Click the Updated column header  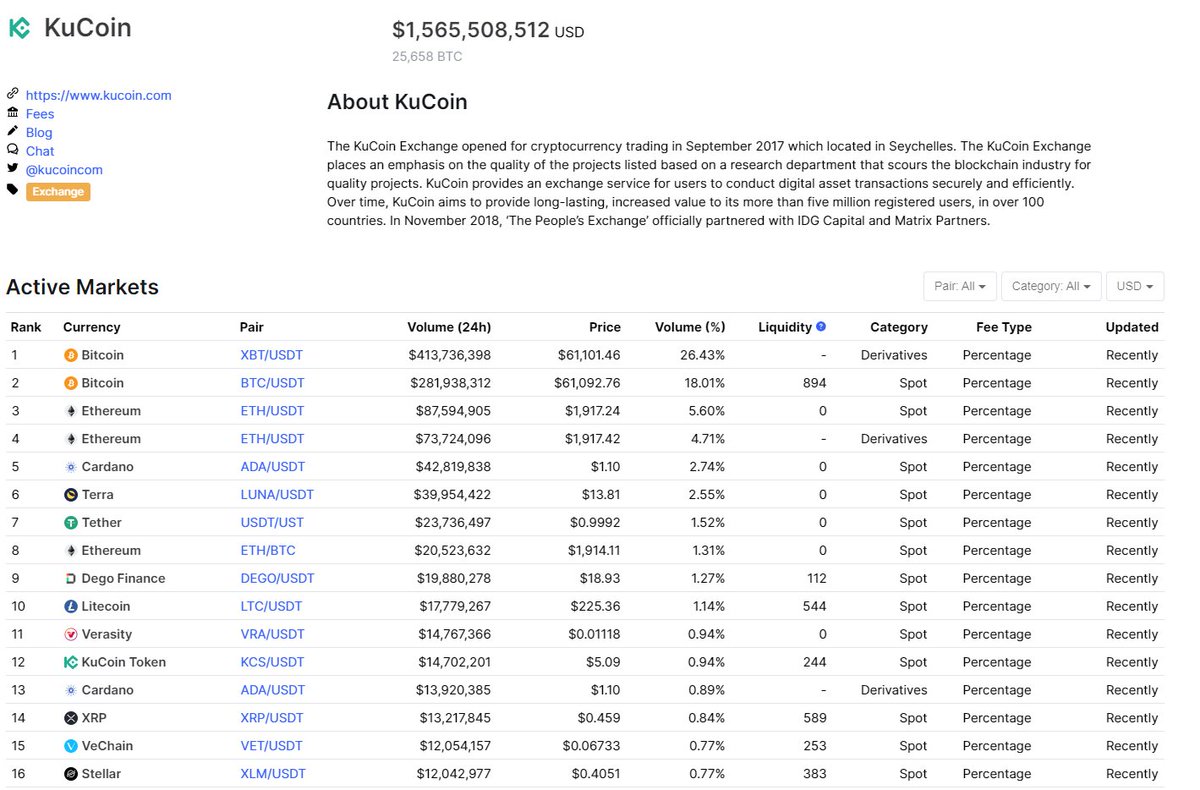tap(1132, 327)
